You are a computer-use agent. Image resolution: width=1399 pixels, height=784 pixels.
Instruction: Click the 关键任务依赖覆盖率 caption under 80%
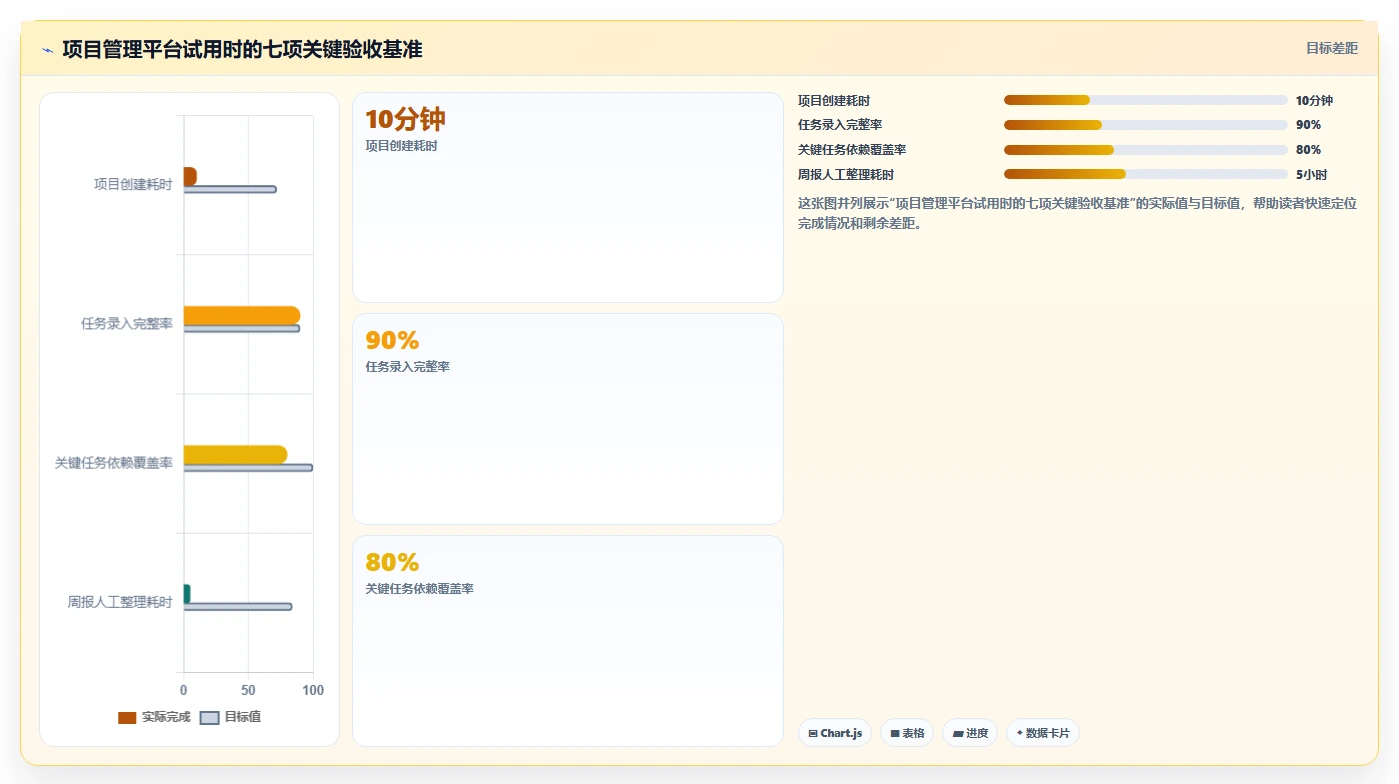419,589
